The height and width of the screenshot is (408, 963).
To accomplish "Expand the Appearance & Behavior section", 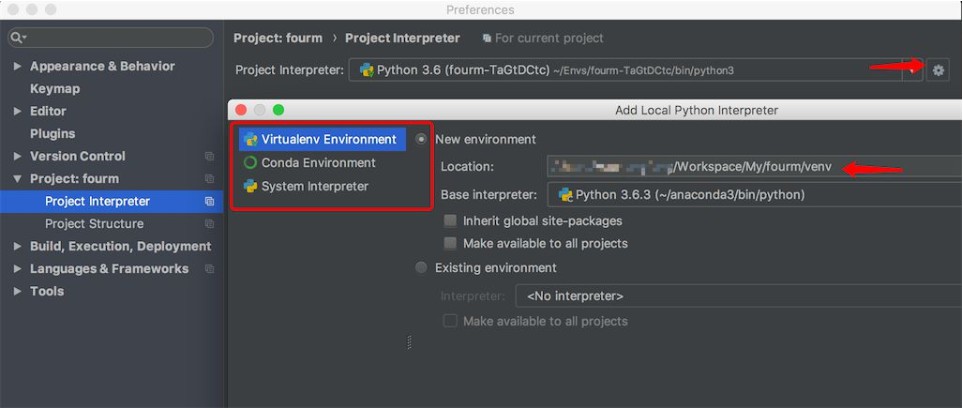I will click(17, 67).
